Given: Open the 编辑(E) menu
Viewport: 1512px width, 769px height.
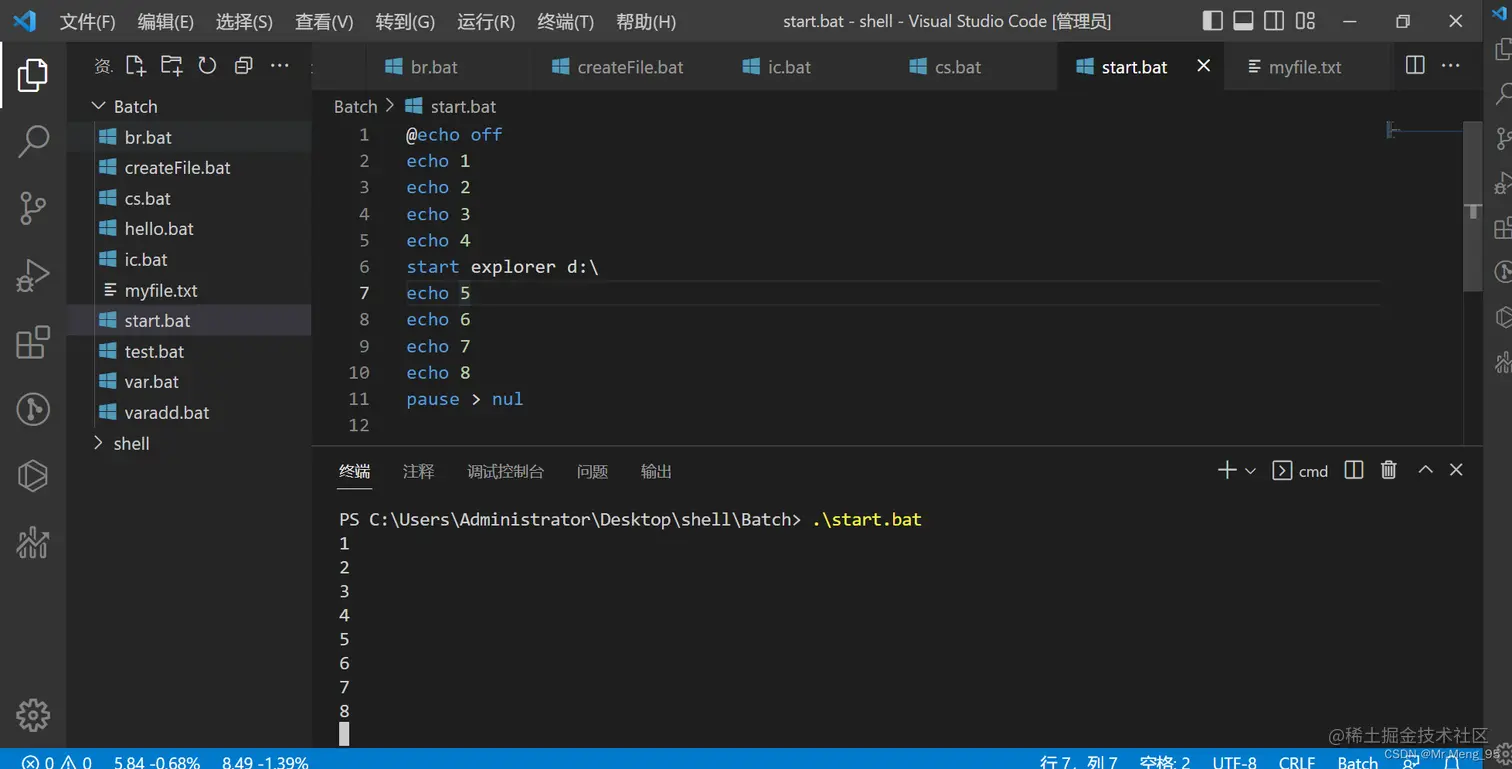Looking at the screenshot, I should (166, 22).
